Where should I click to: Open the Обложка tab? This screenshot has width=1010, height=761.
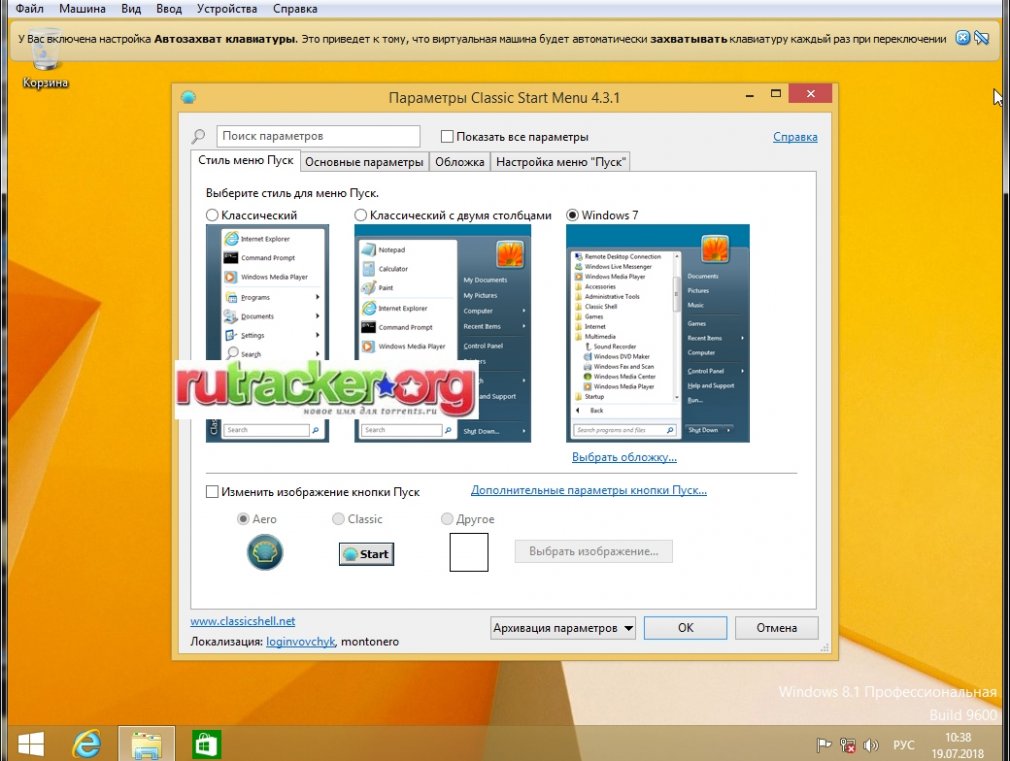click(459, 162)
